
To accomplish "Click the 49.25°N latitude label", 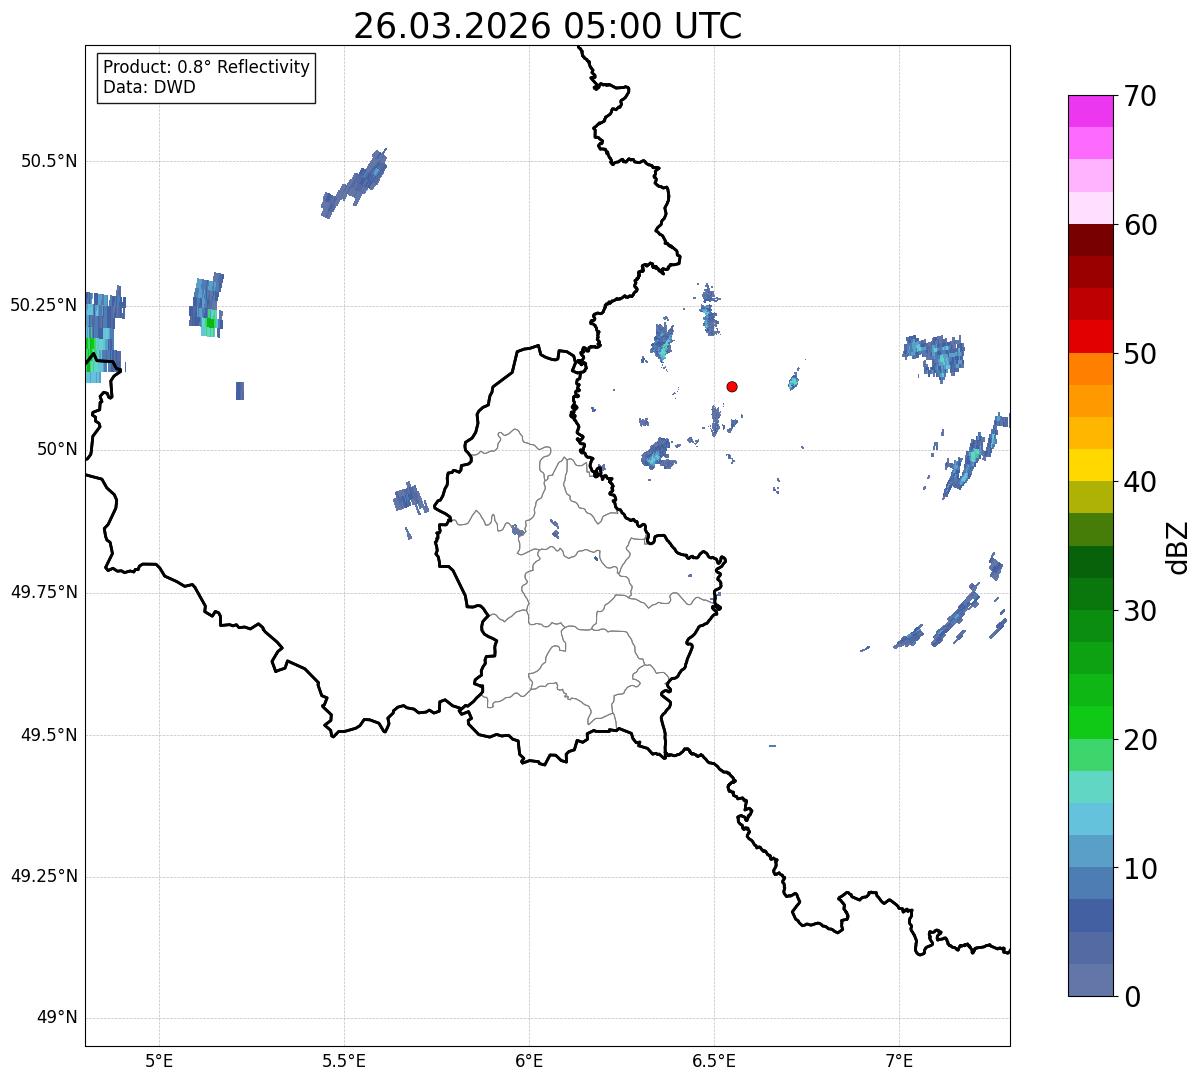I will point(44,876).
